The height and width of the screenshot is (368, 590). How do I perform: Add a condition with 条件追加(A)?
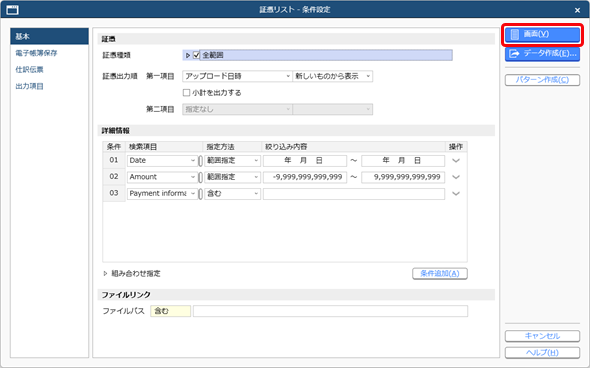coord(440,274)
